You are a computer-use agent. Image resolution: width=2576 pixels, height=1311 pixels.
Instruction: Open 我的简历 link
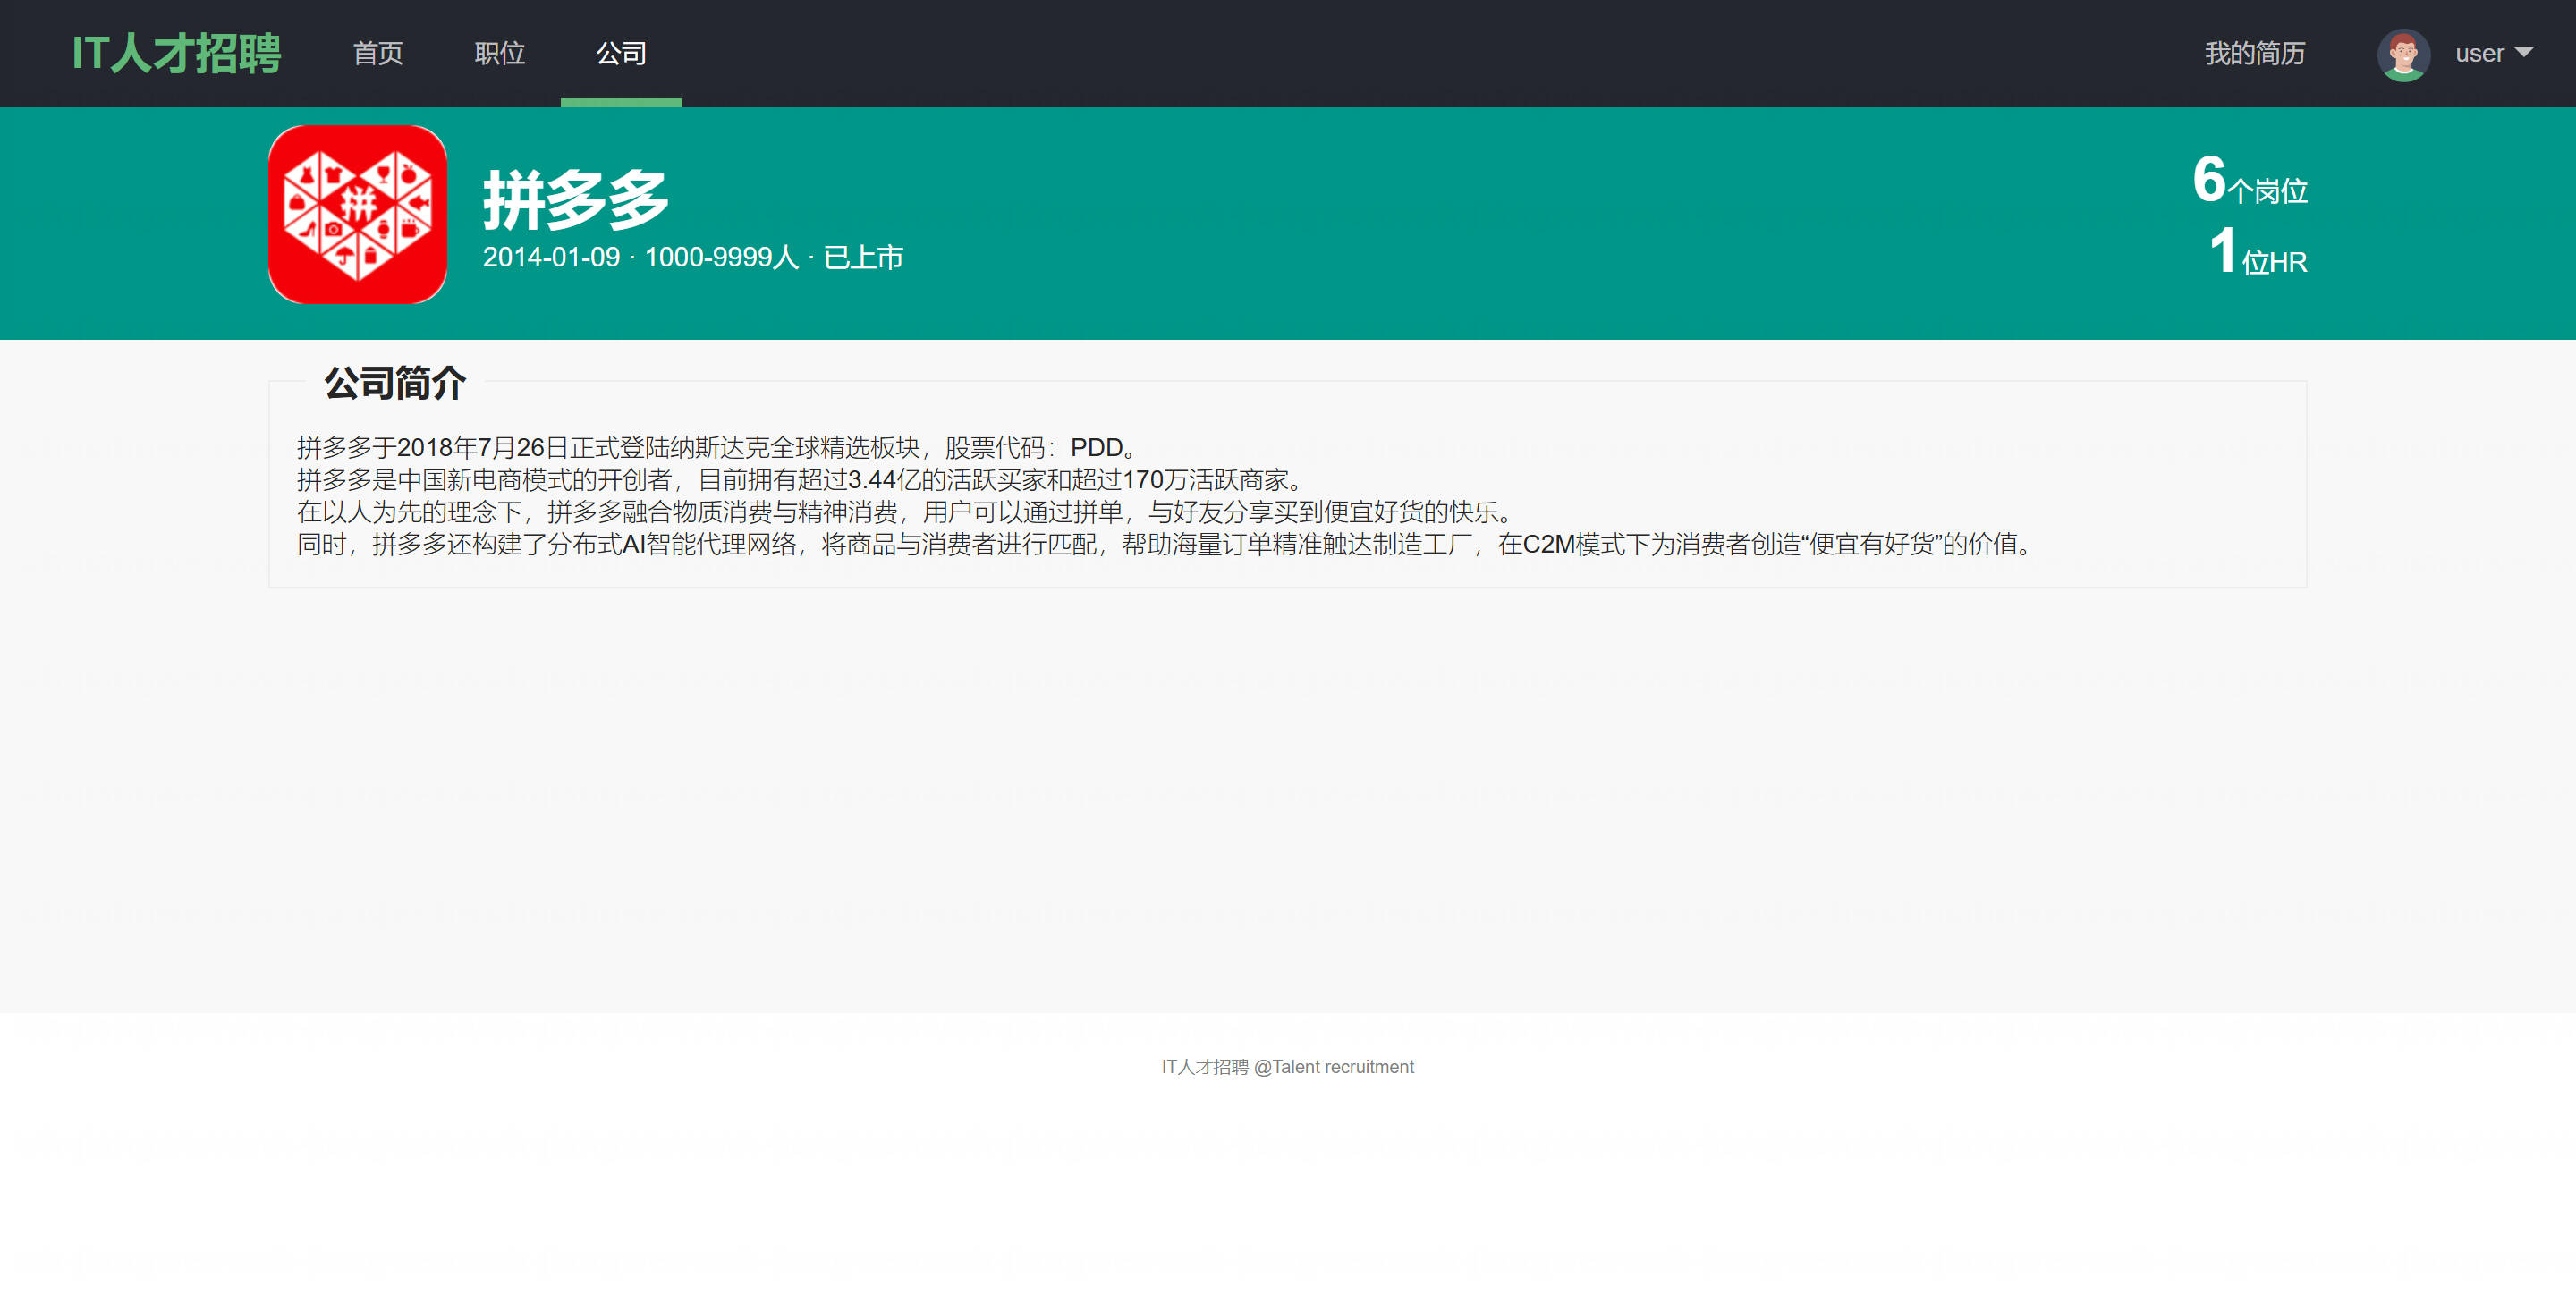(x=2254, y=54)
